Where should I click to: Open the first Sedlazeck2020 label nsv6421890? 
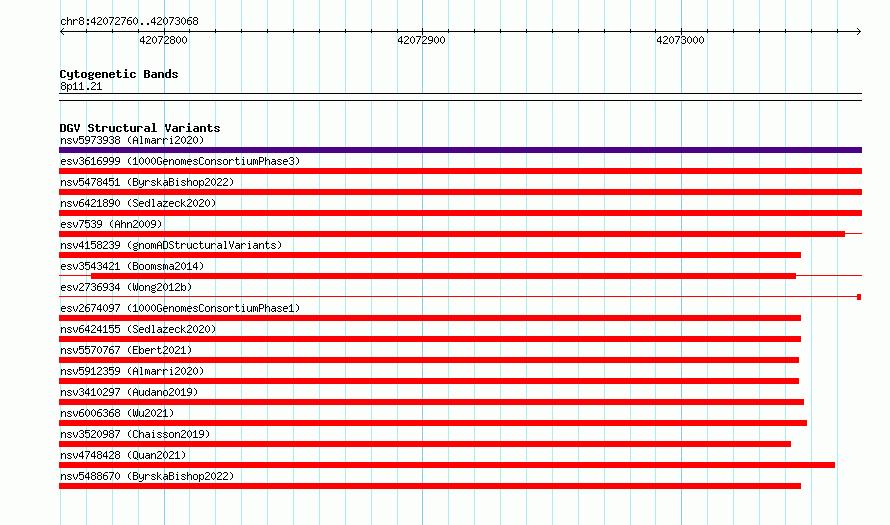(138, 203)
